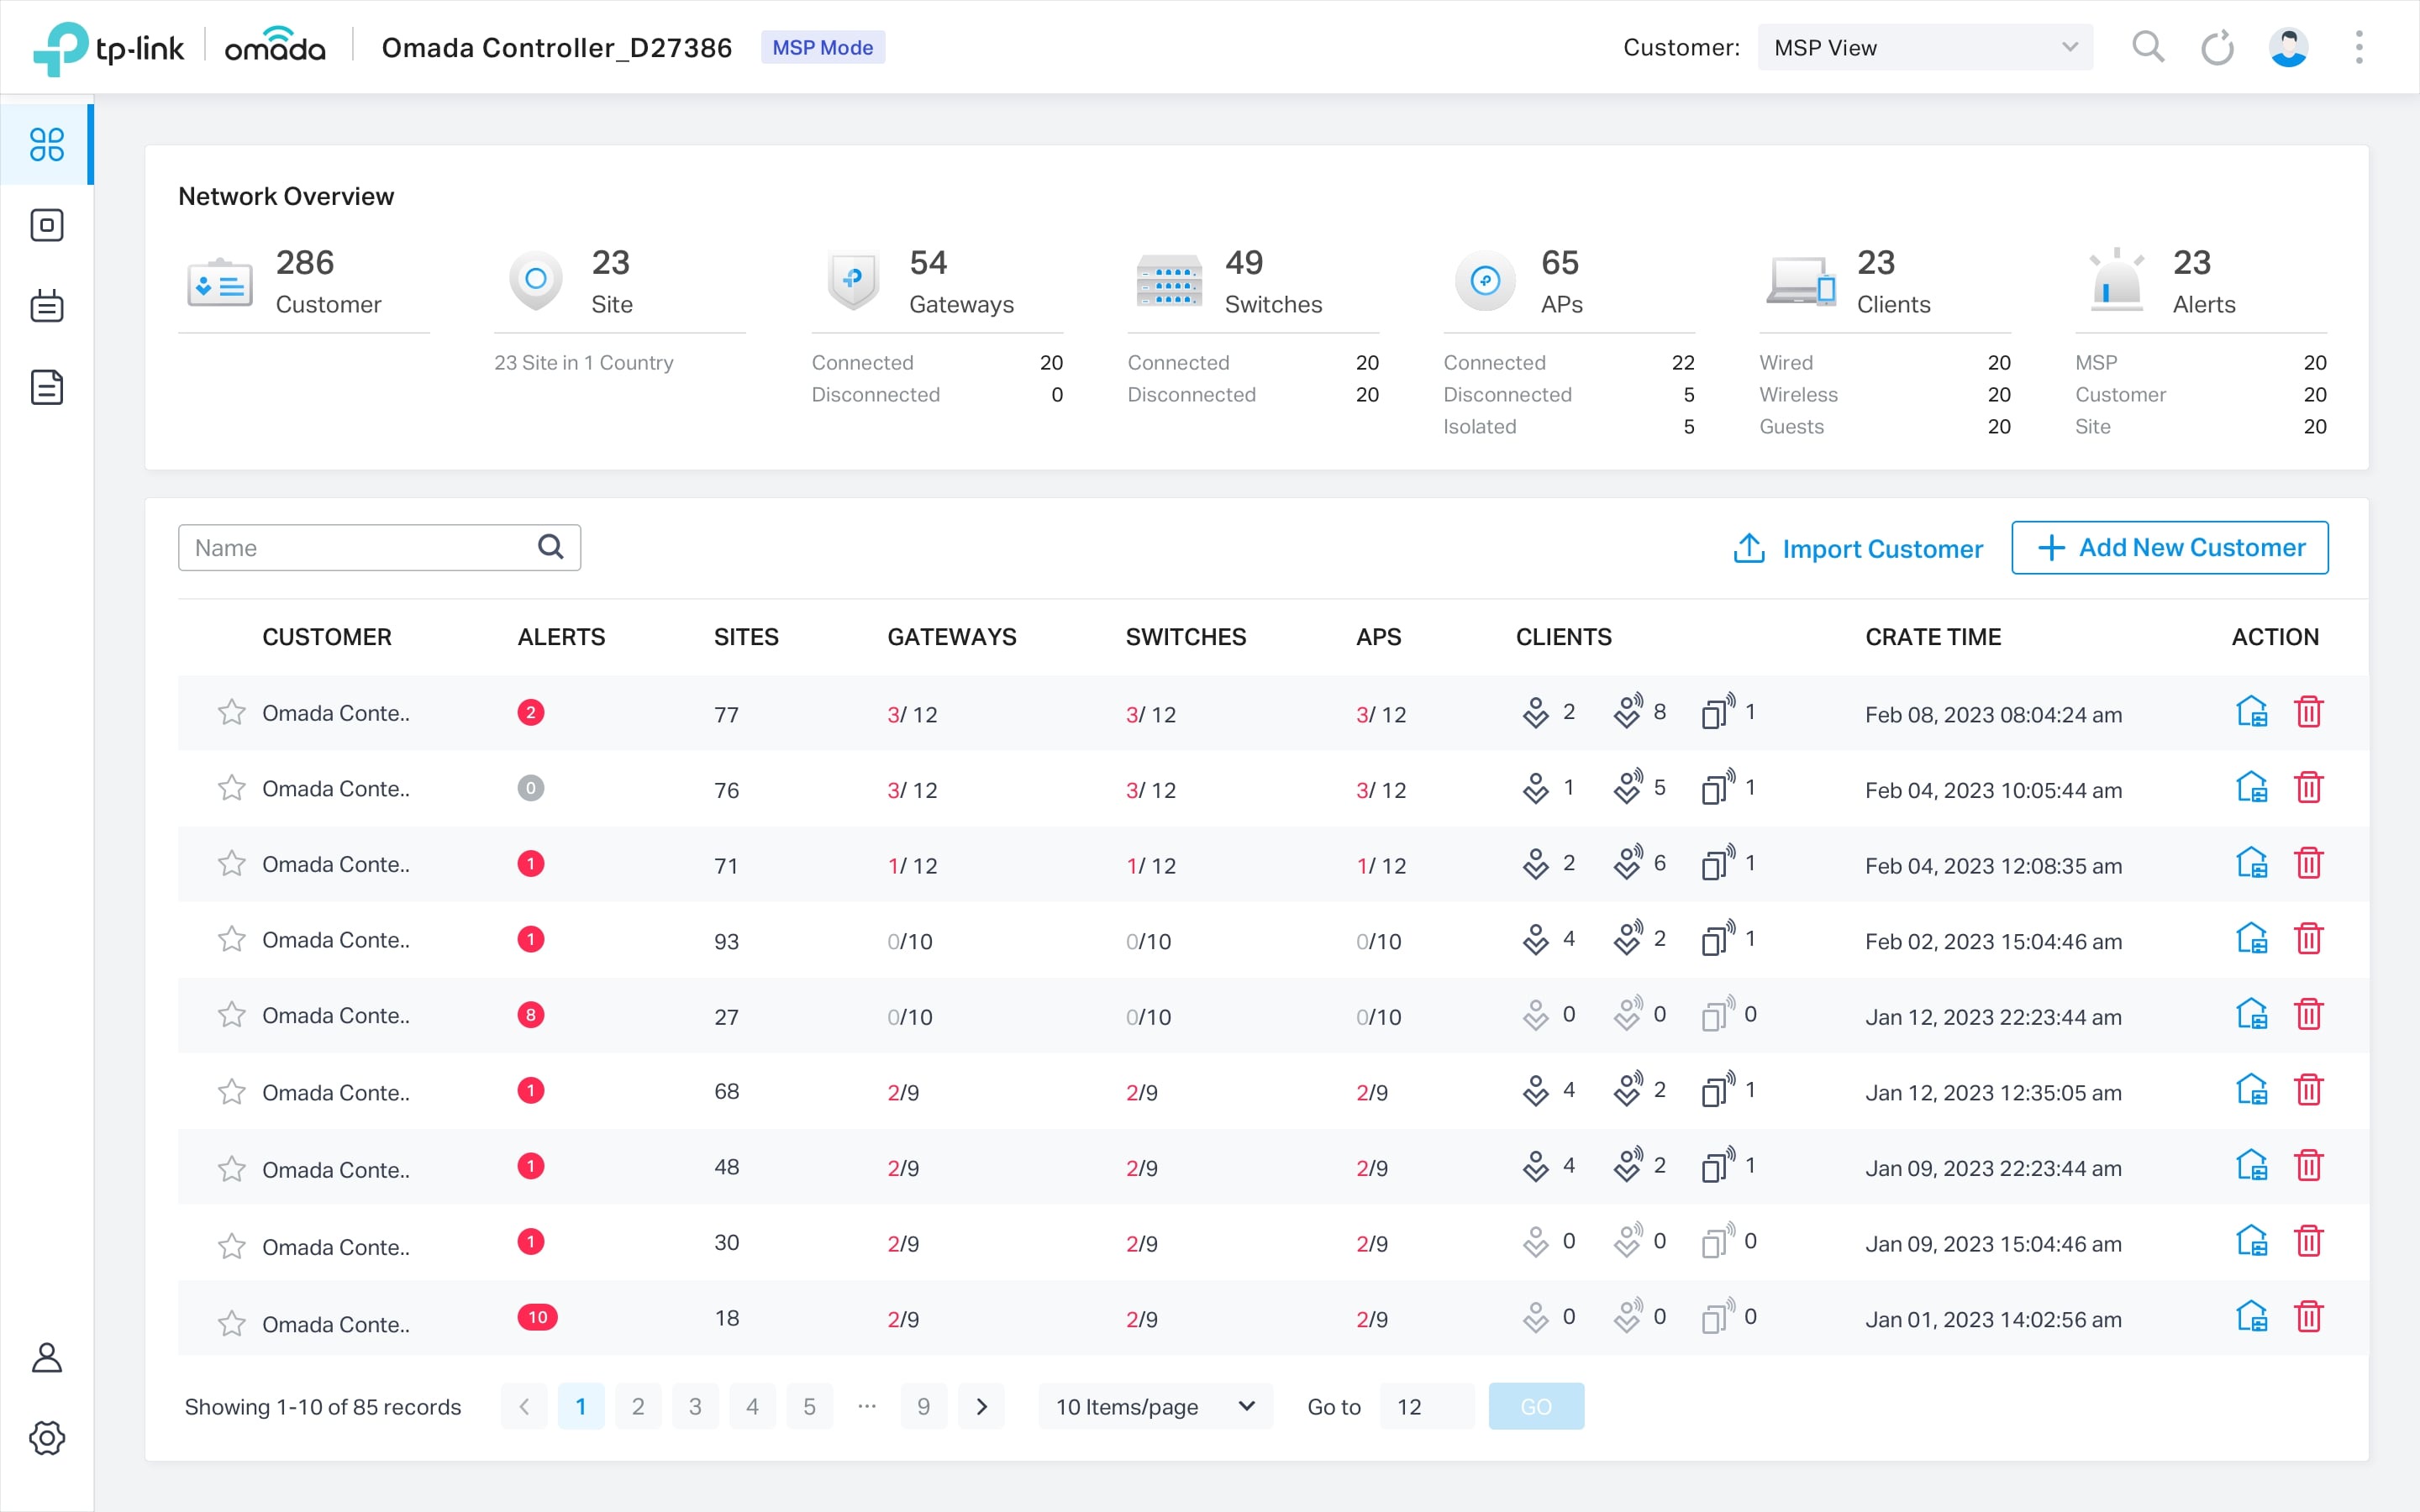Click Import Customer link
Viewport: 2420px width, 1512px height.
tap(1858, 548)
